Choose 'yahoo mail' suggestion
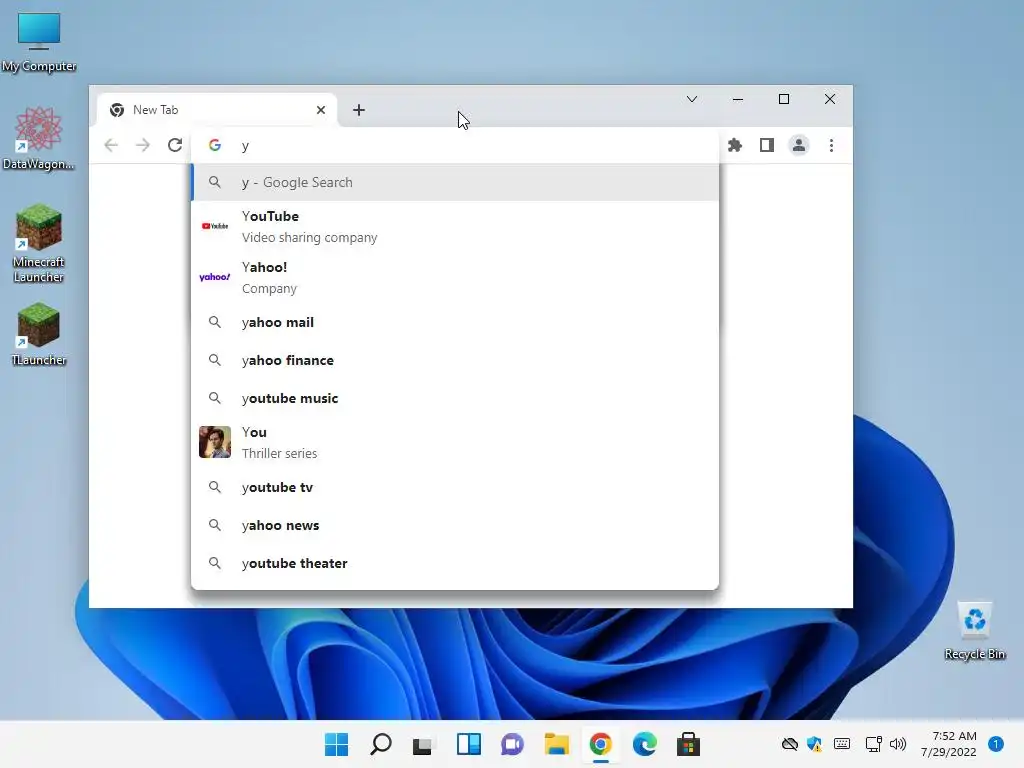This screenshot has width=1024, height=768. (455, 322)
